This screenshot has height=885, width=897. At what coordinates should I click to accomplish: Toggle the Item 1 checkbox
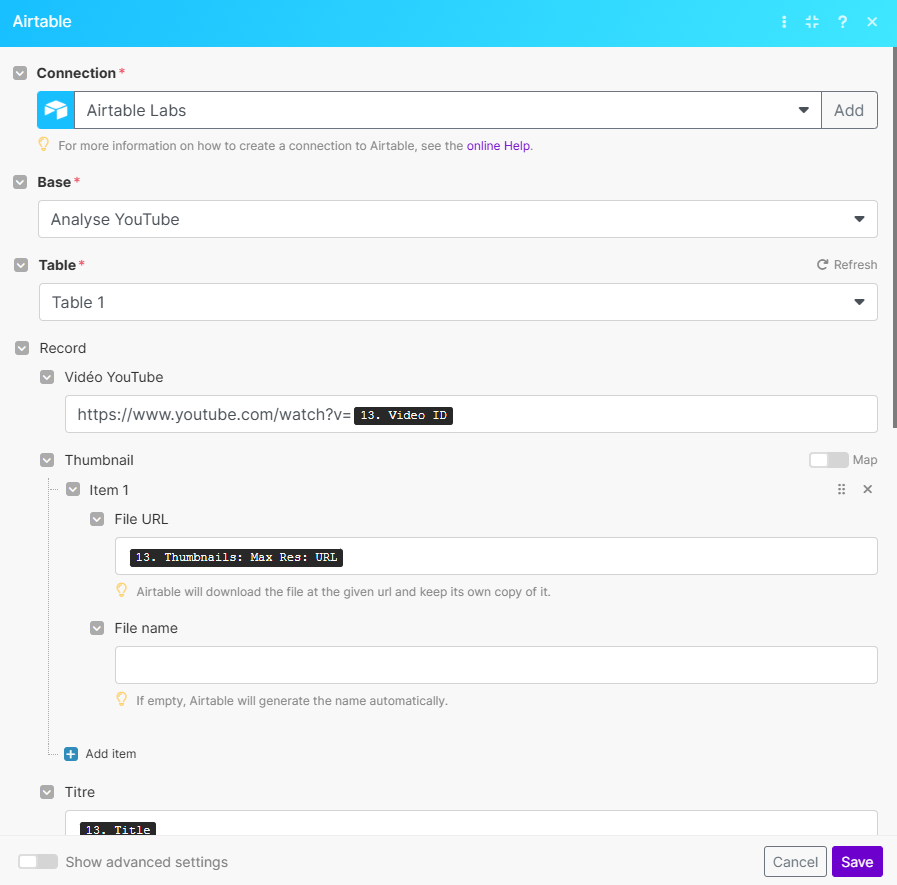pos(73,489)
